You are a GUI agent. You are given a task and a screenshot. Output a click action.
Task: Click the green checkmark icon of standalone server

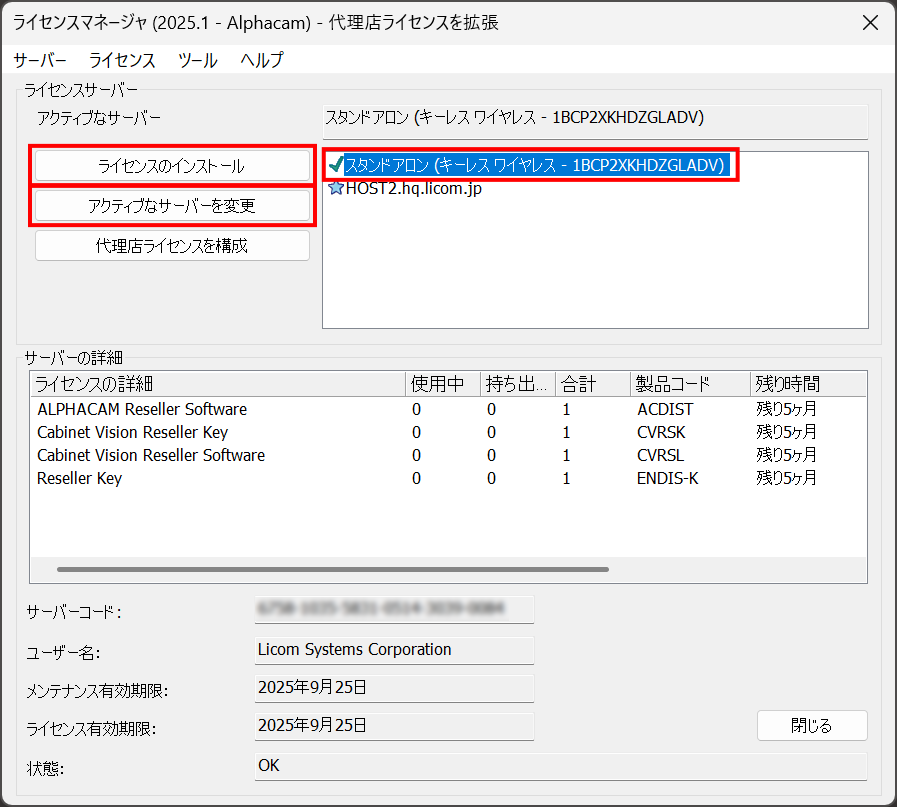point(336,165)
